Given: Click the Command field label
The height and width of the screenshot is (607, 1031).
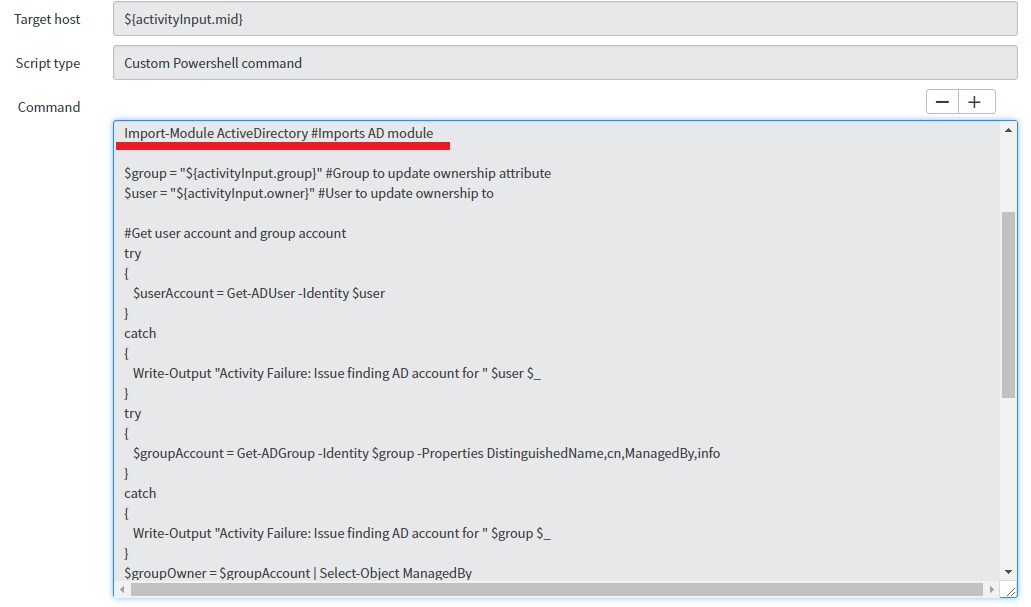Looking at the screenshot, I should (49, 107).
